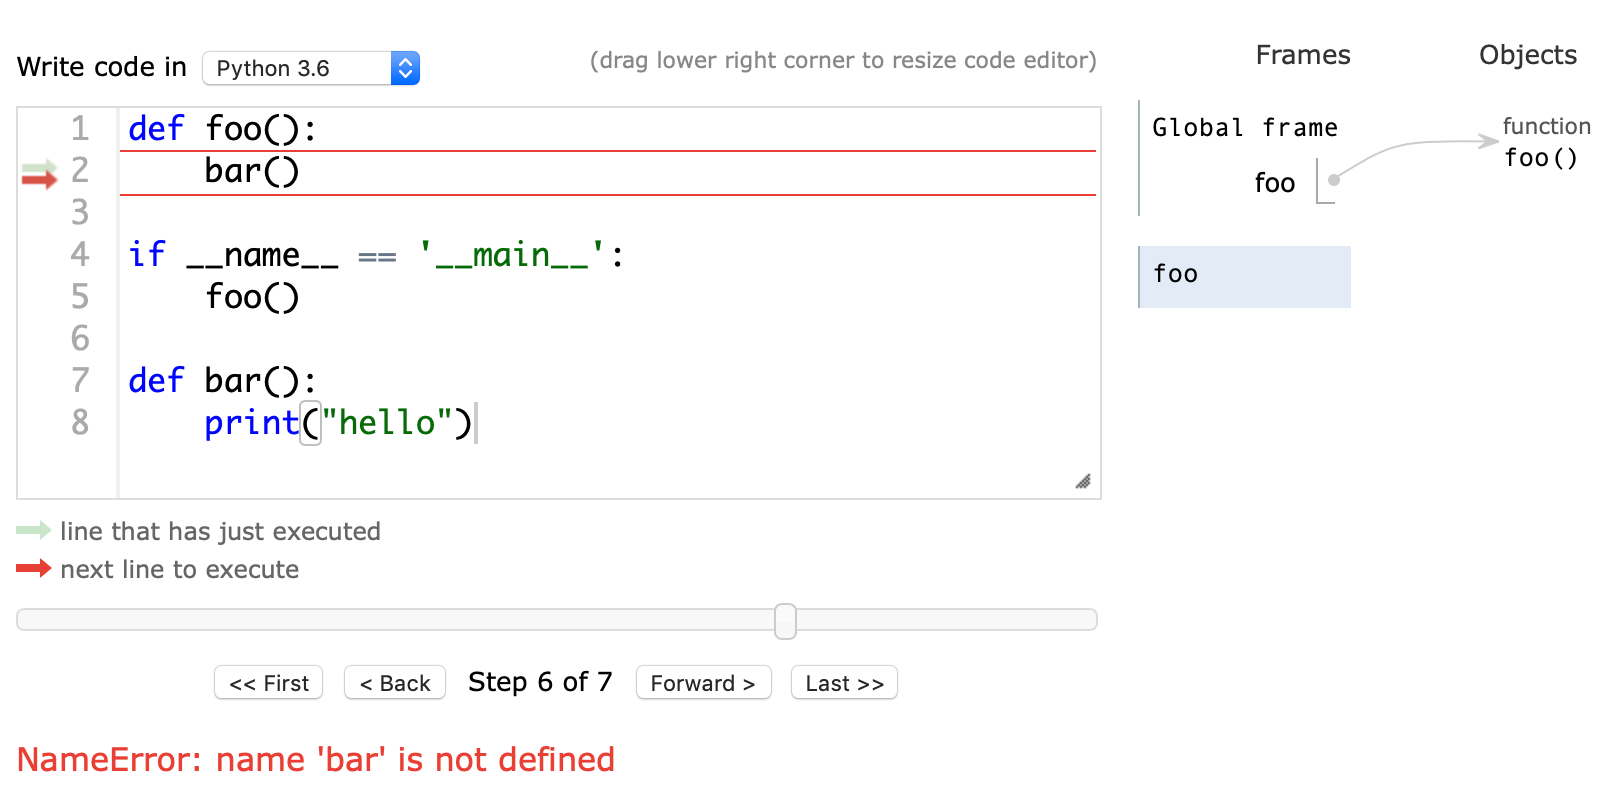Image resolution: width=1606 pixels, height=810 pixels.
Task: Select the highlighted foo stack frame
Action: pyautogui.click(x=1245, y=276)
